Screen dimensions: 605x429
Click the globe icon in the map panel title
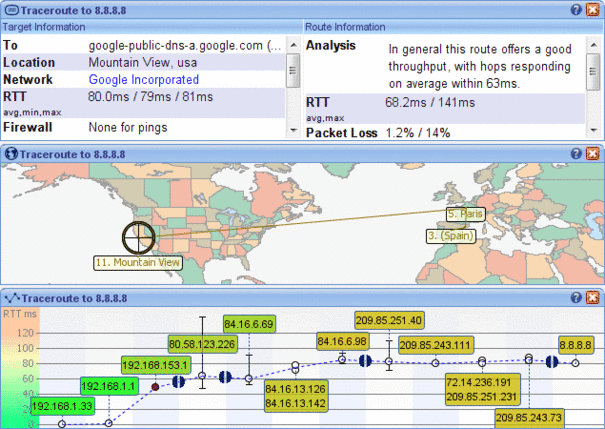coord(11,154)
